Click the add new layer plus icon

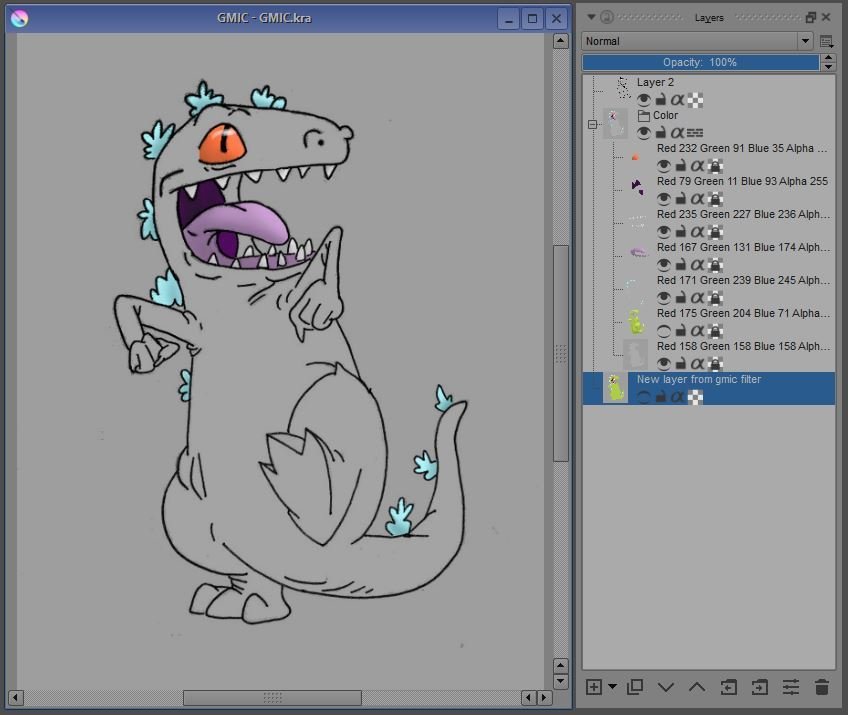pyautogui.click(x=594, y=687)
